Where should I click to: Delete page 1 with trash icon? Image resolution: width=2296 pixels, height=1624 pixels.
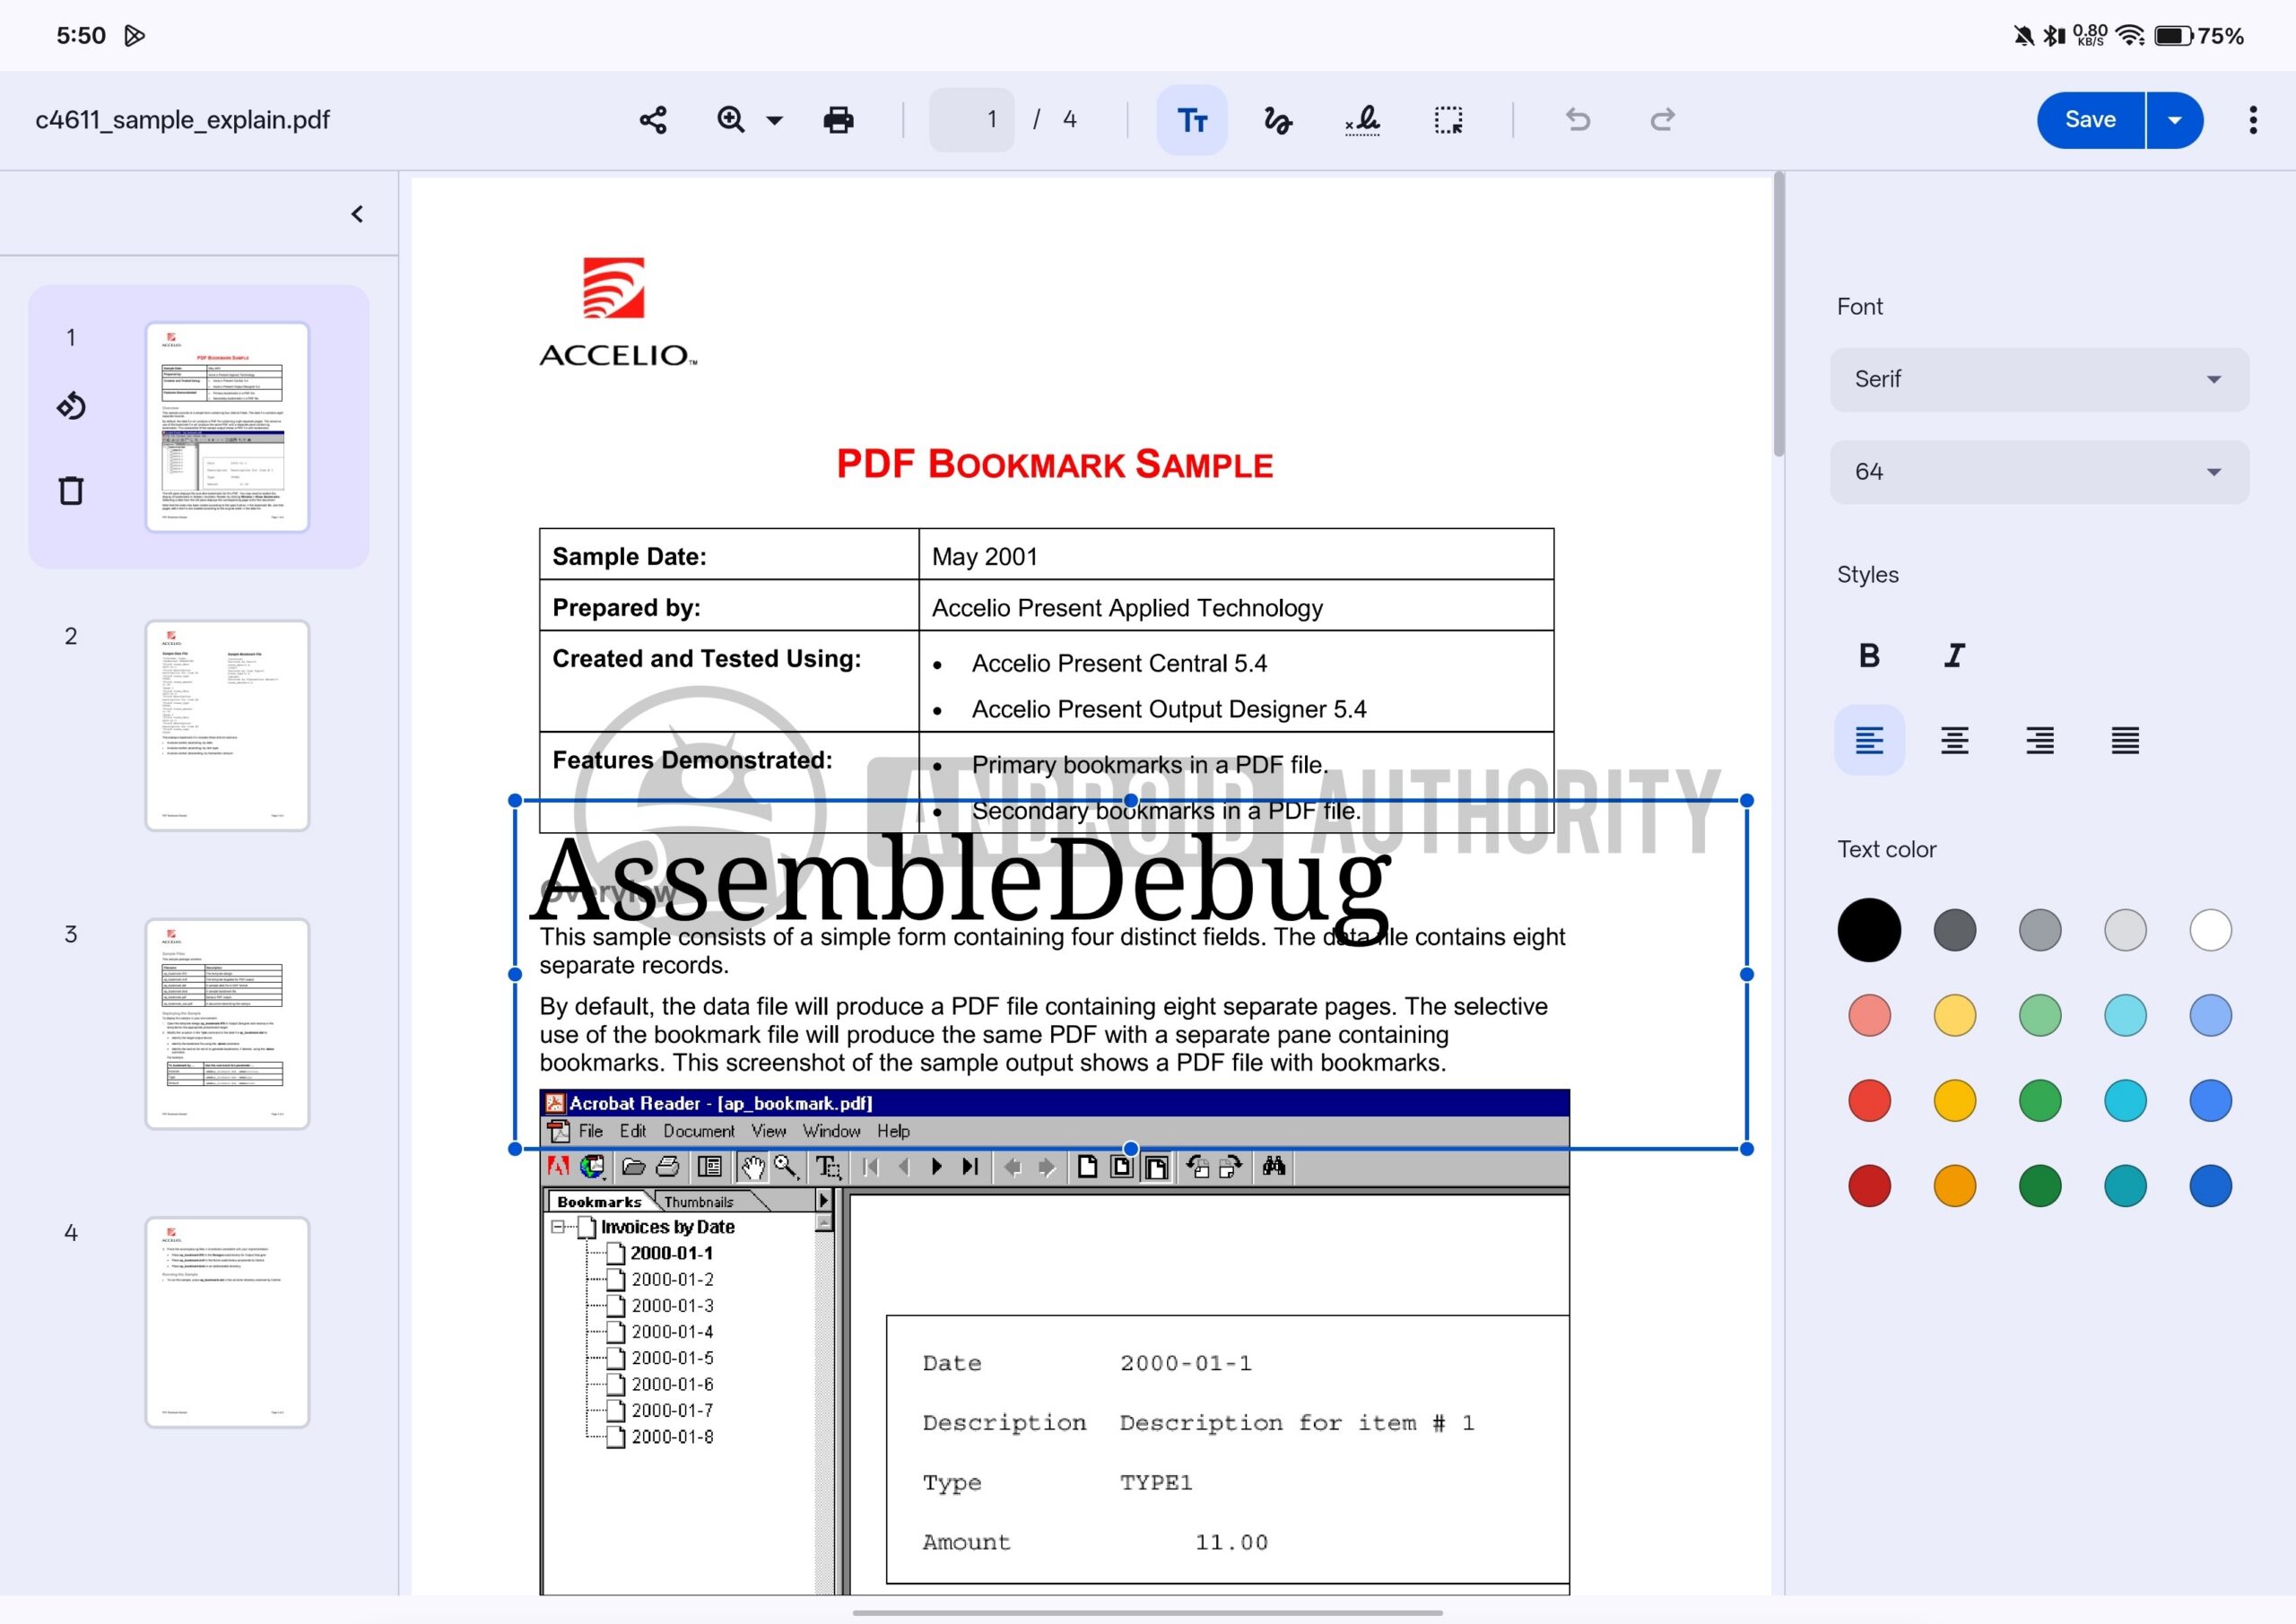coord(71,490)
